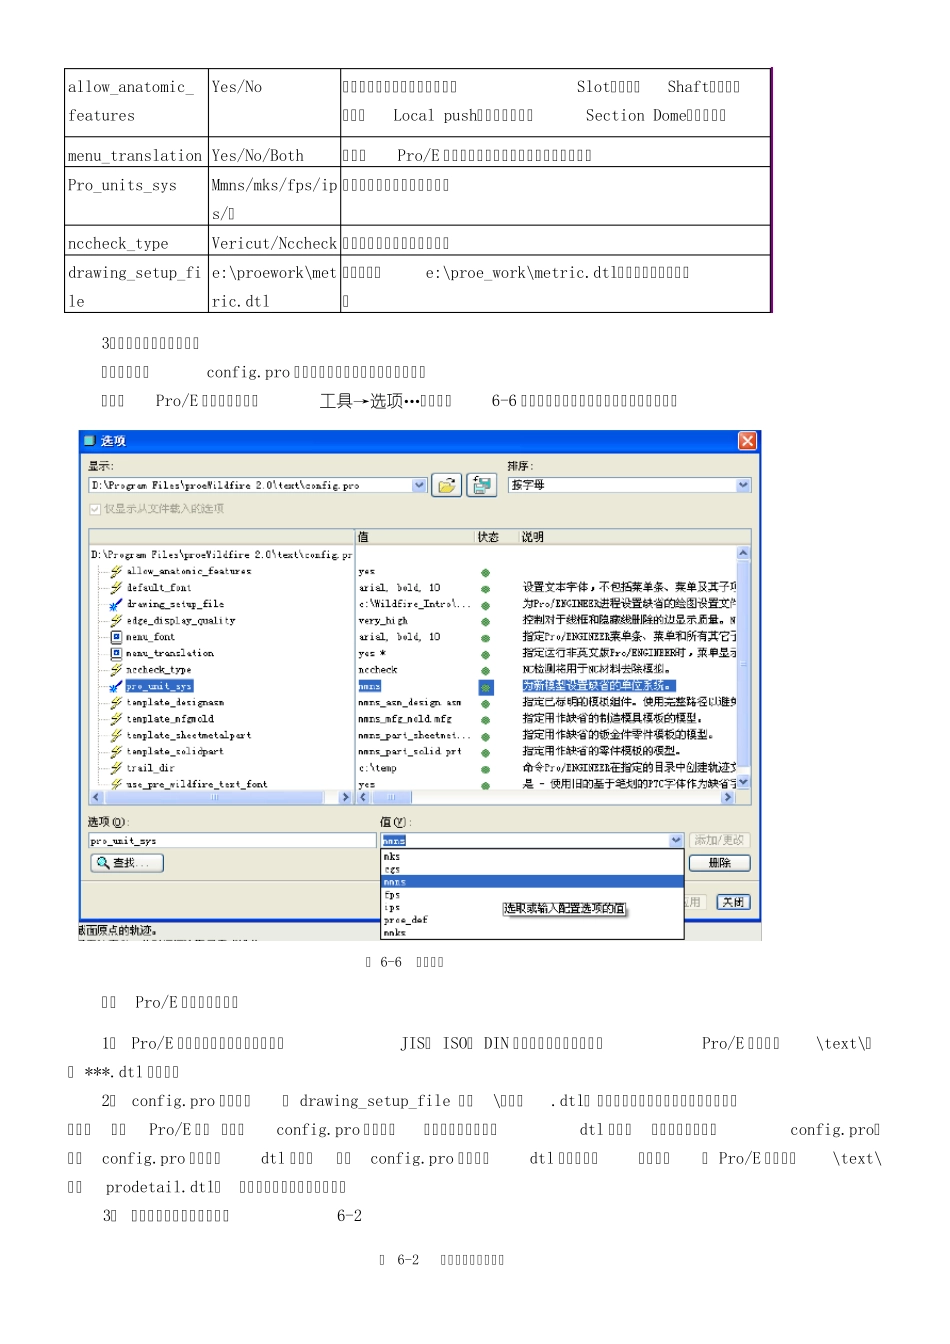Screen dimensions: 950x1344
Task: Click the lightning icon beside nccheck_type
Action: point(116,669)
